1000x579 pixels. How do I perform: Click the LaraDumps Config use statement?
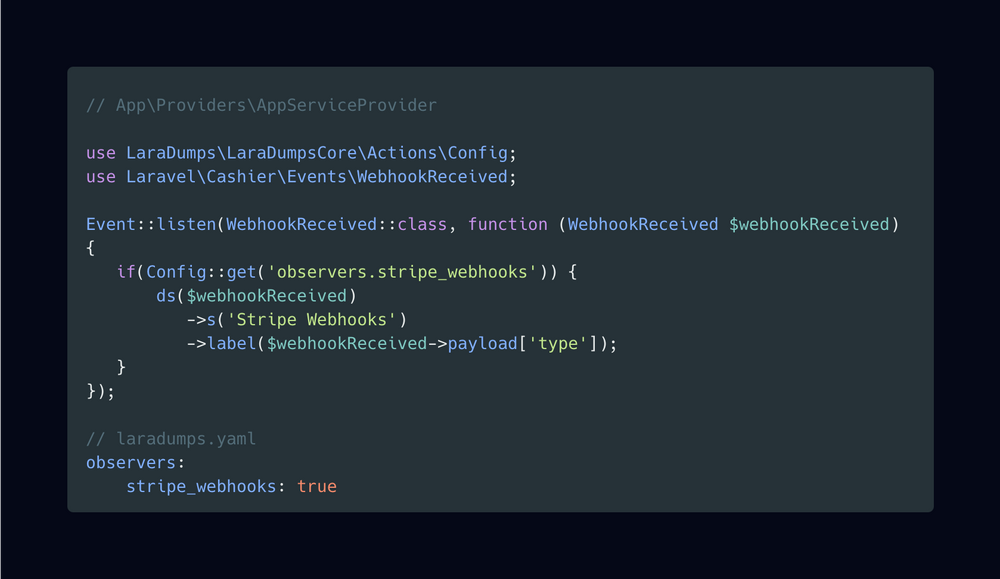tap(301, 153)
